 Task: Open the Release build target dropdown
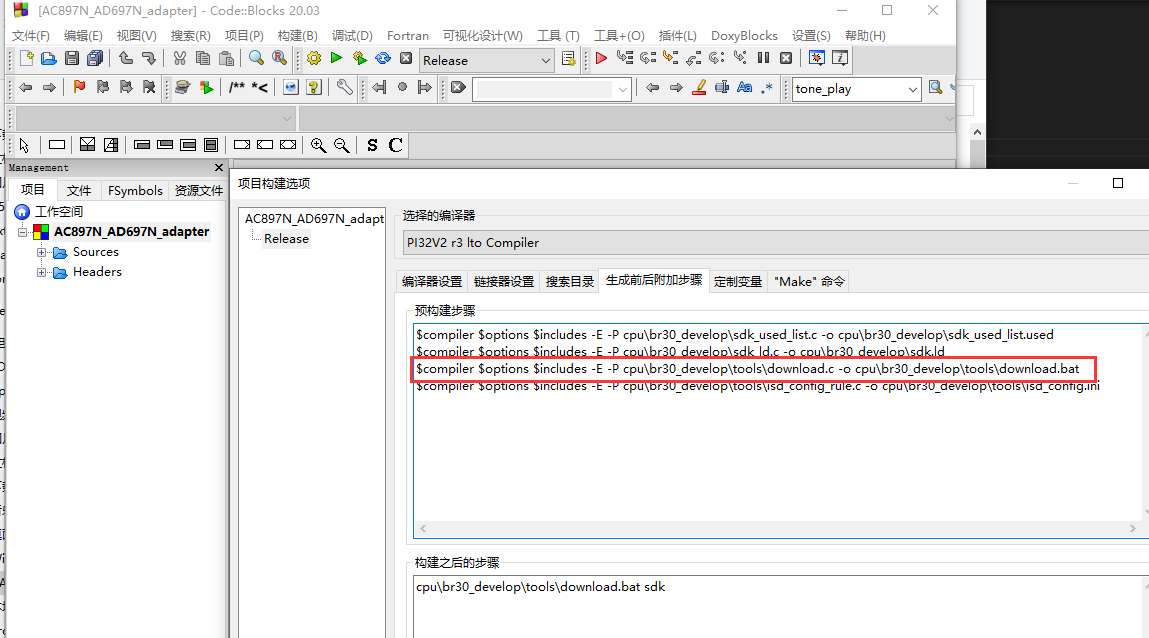click(x=545, y=61)
